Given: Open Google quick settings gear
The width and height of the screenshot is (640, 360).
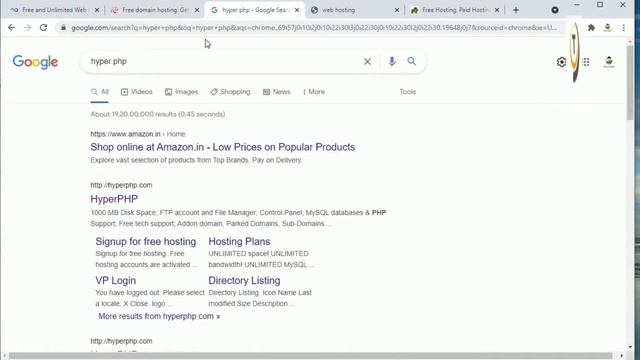Looking at the screenshot, I should tap(561, 62).
